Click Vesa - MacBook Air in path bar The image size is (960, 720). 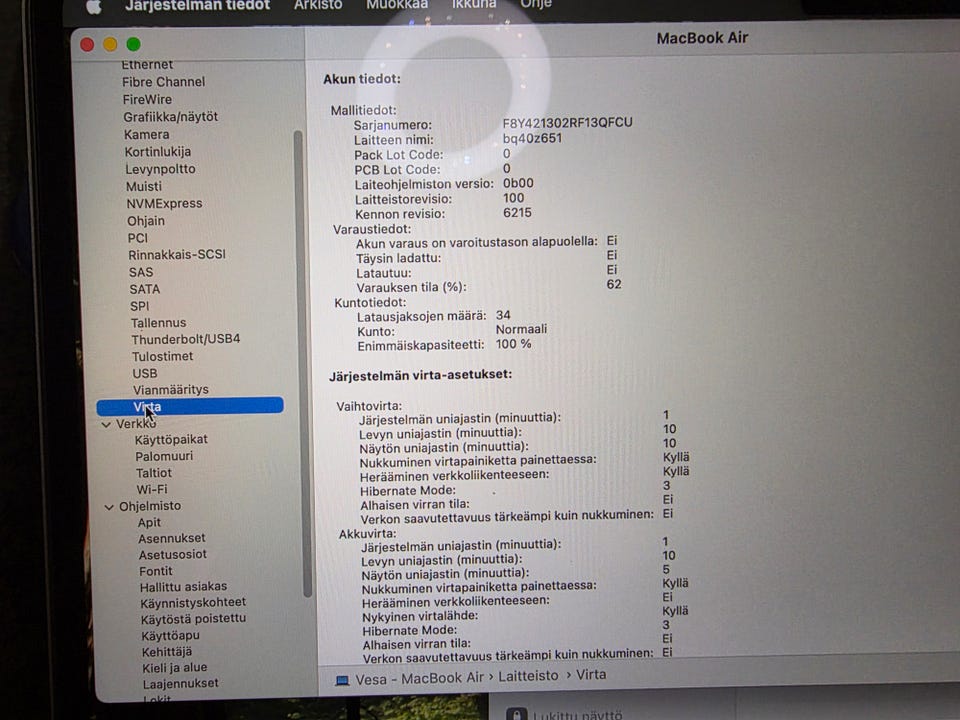(419, 678)
